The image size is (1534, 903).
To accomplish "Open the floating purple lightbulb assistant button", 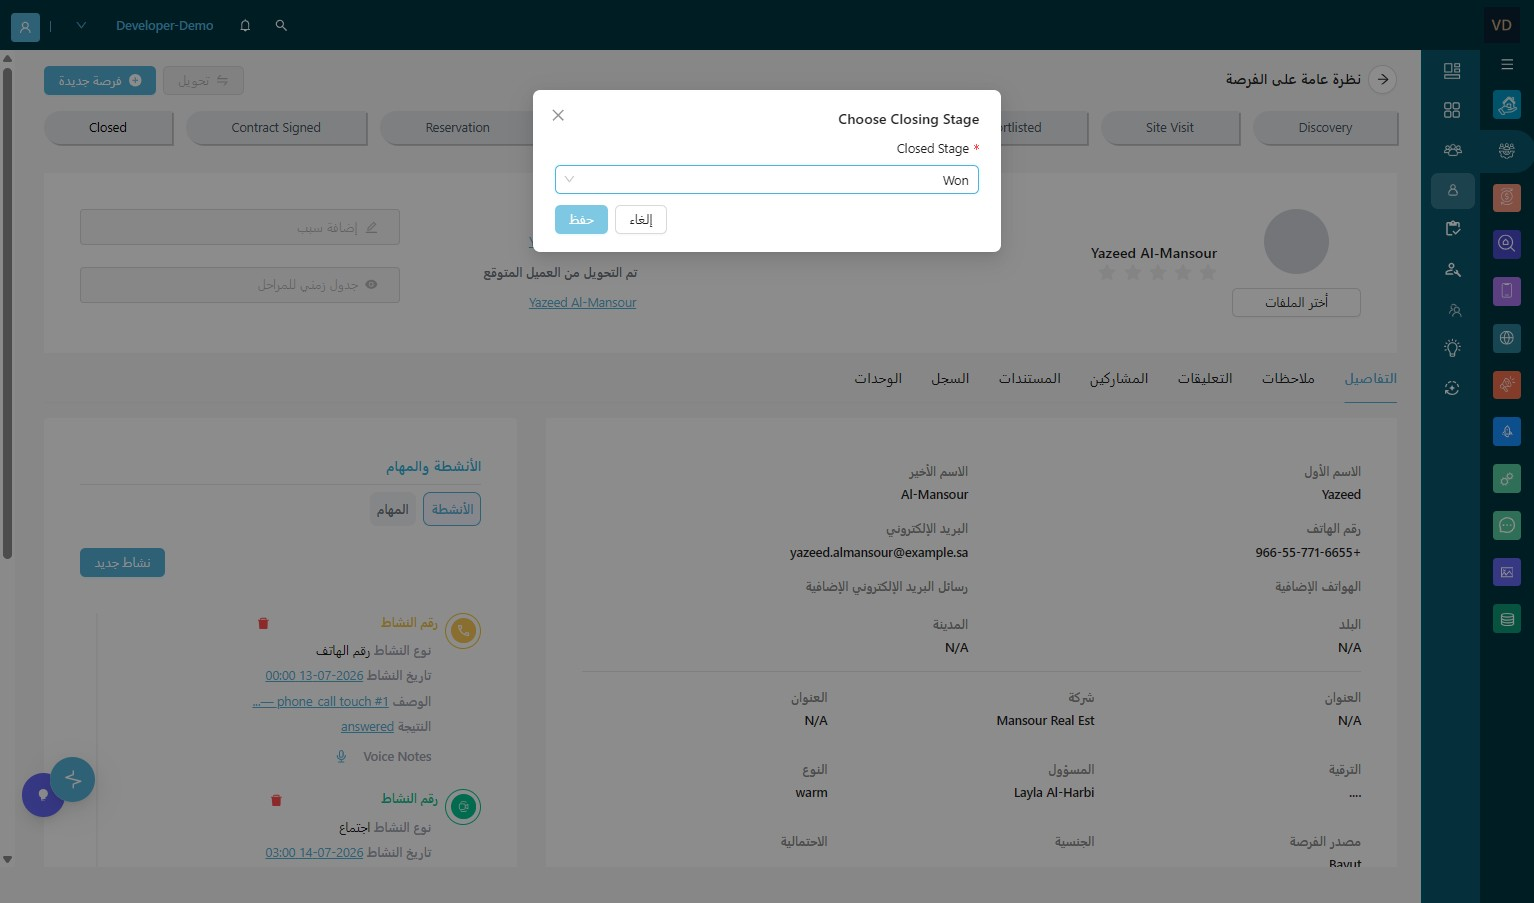I will pos(43,795).
